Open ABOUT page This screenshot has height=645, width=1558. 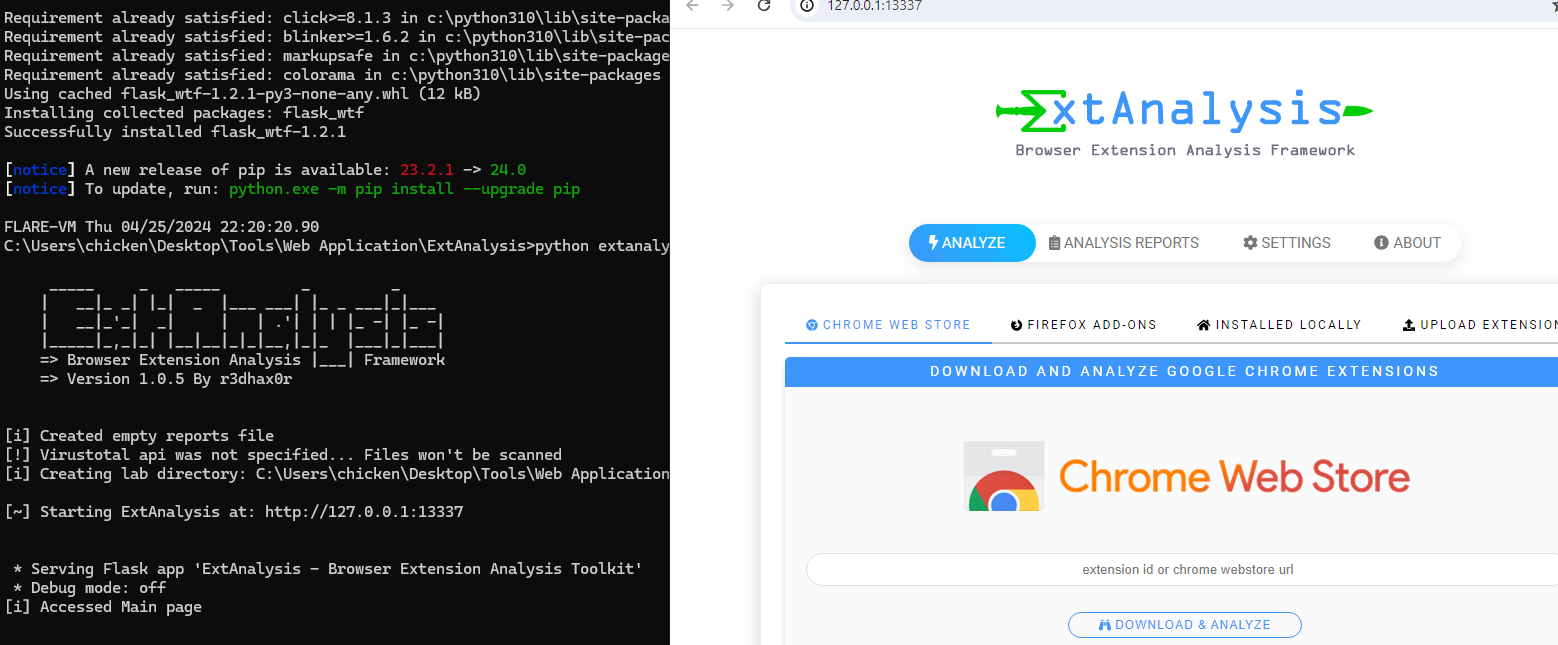point(1407,243)
